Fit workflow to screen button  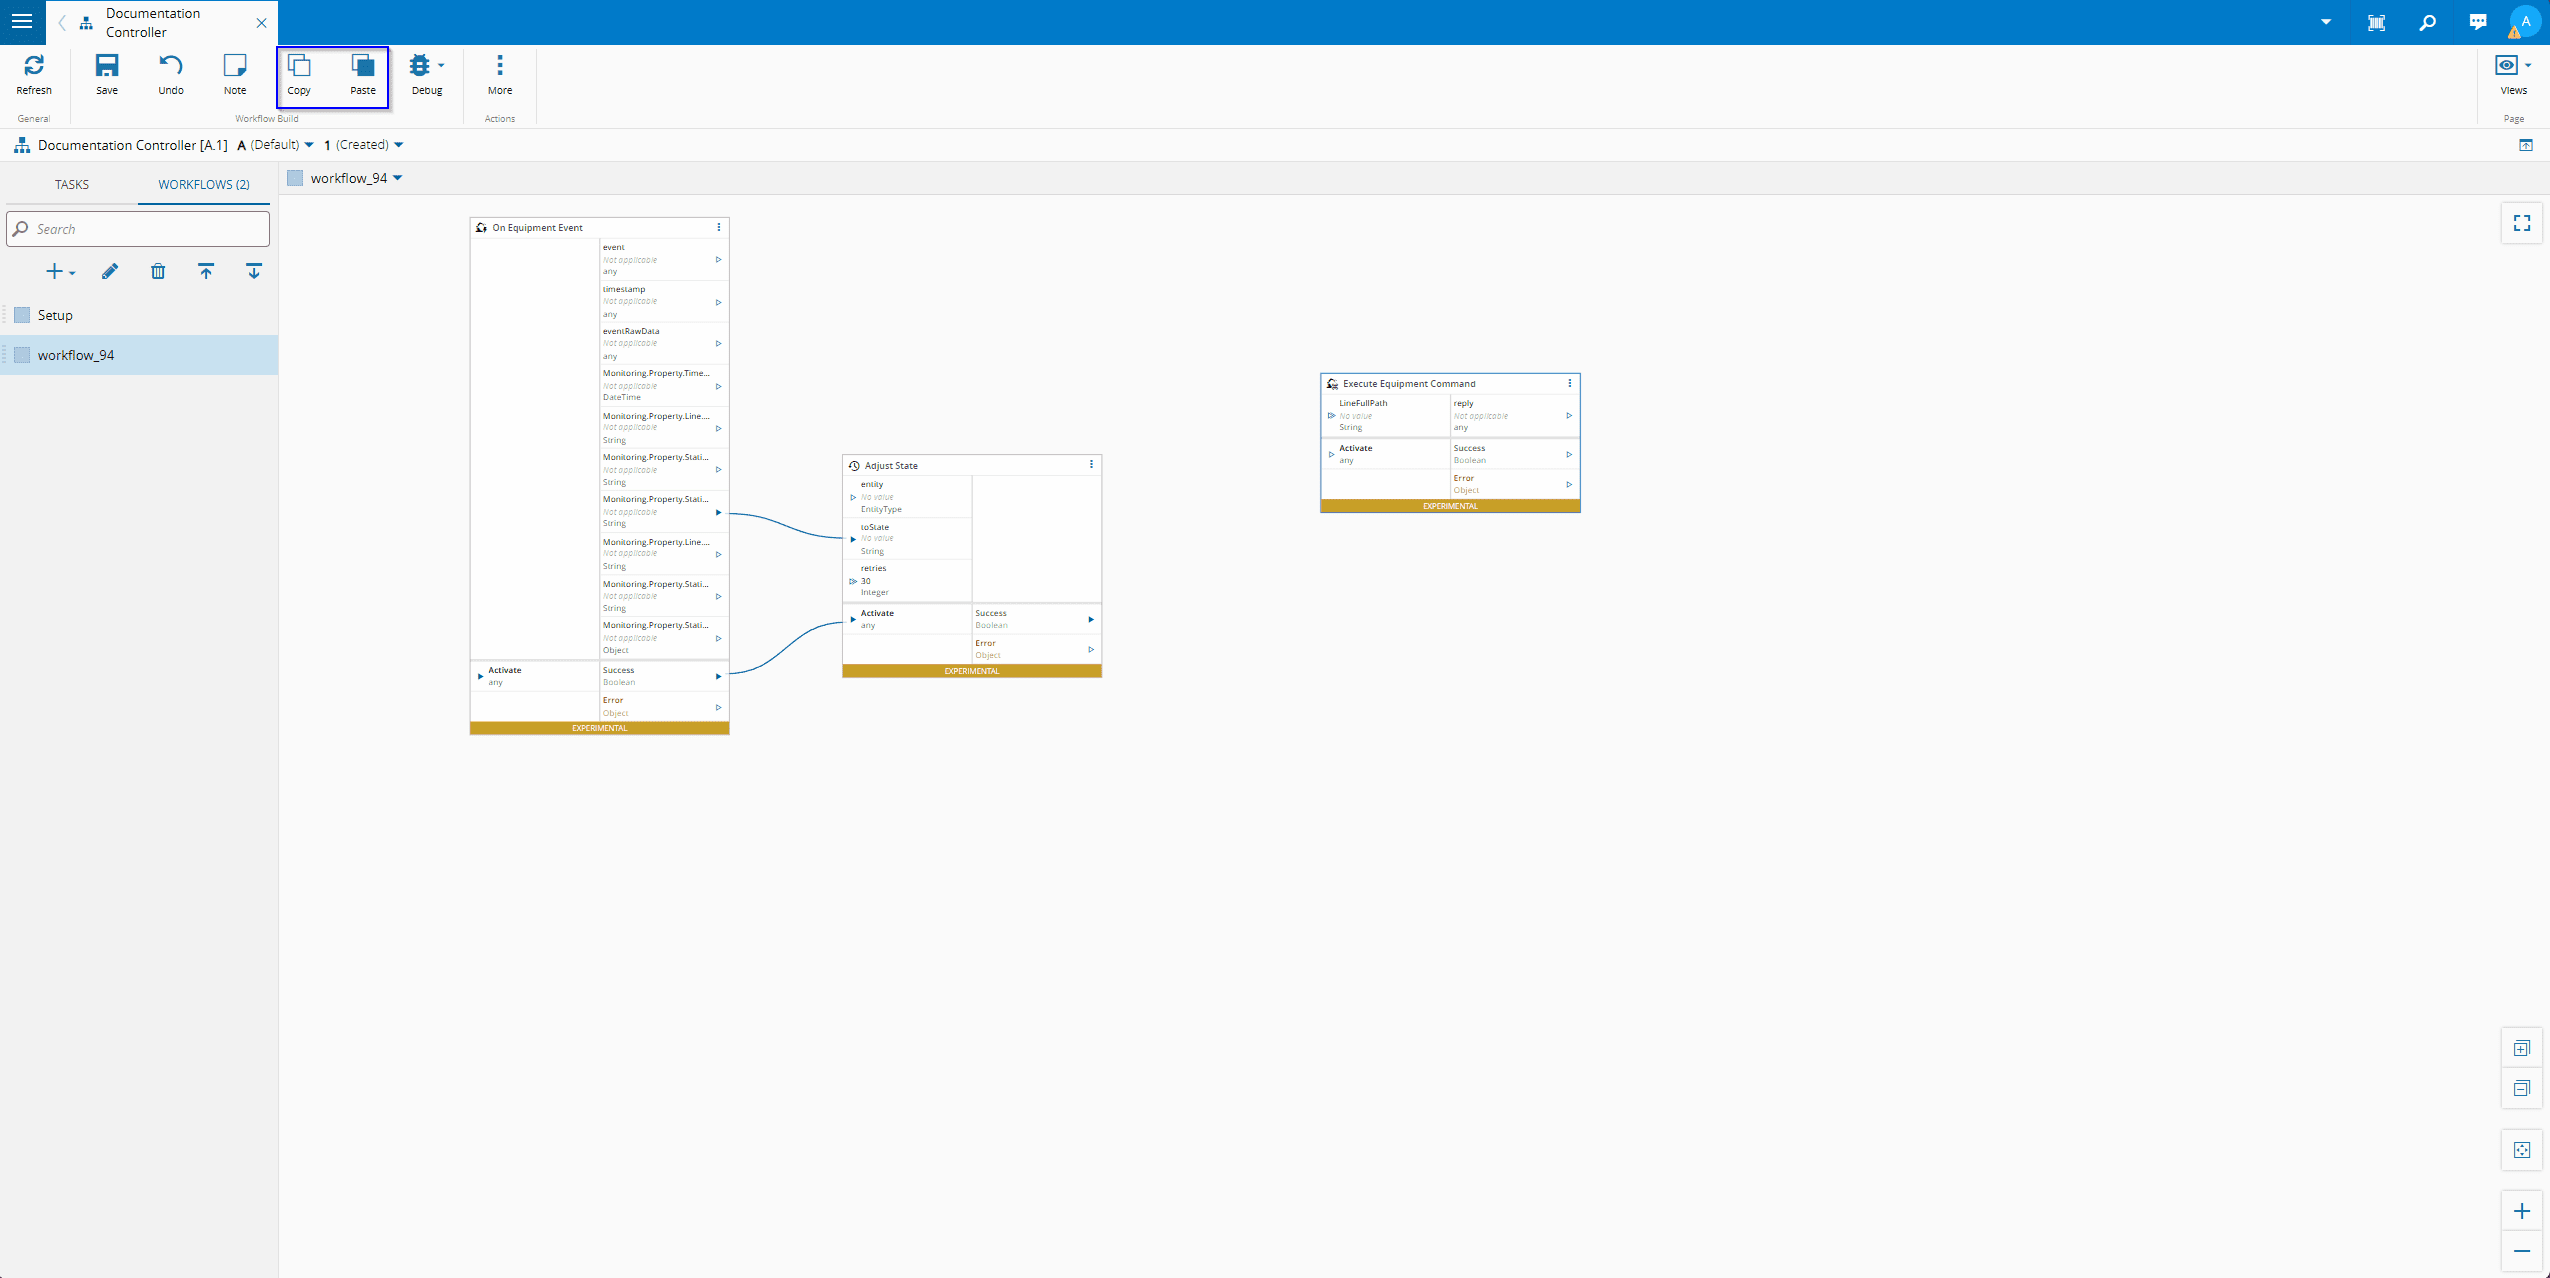point(2522,1150)
